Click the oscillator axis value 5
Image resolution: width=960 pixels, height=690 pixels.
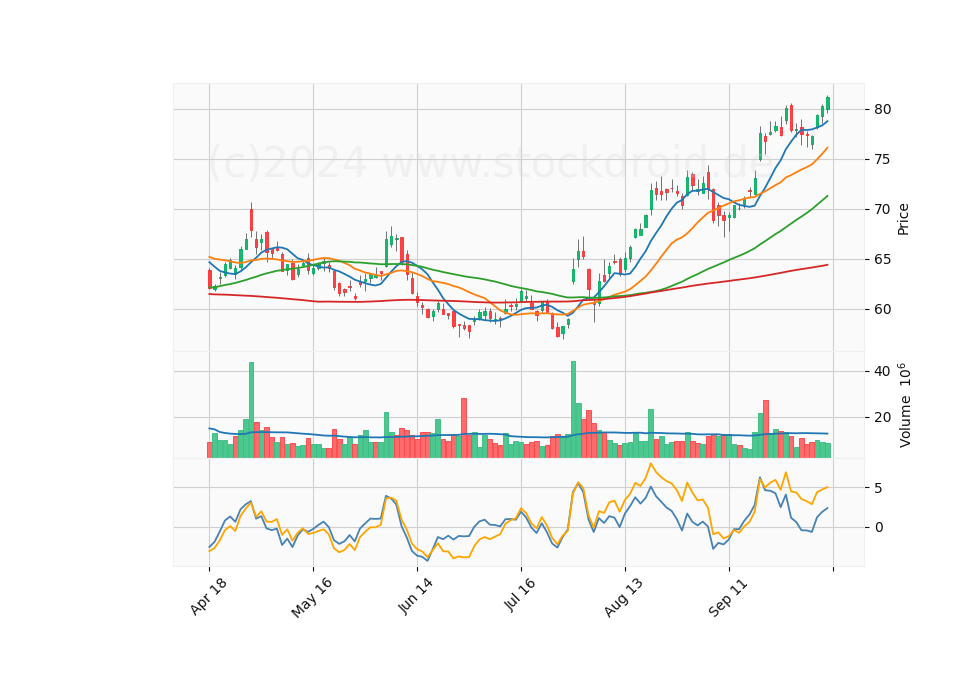[x=879, y=489]
